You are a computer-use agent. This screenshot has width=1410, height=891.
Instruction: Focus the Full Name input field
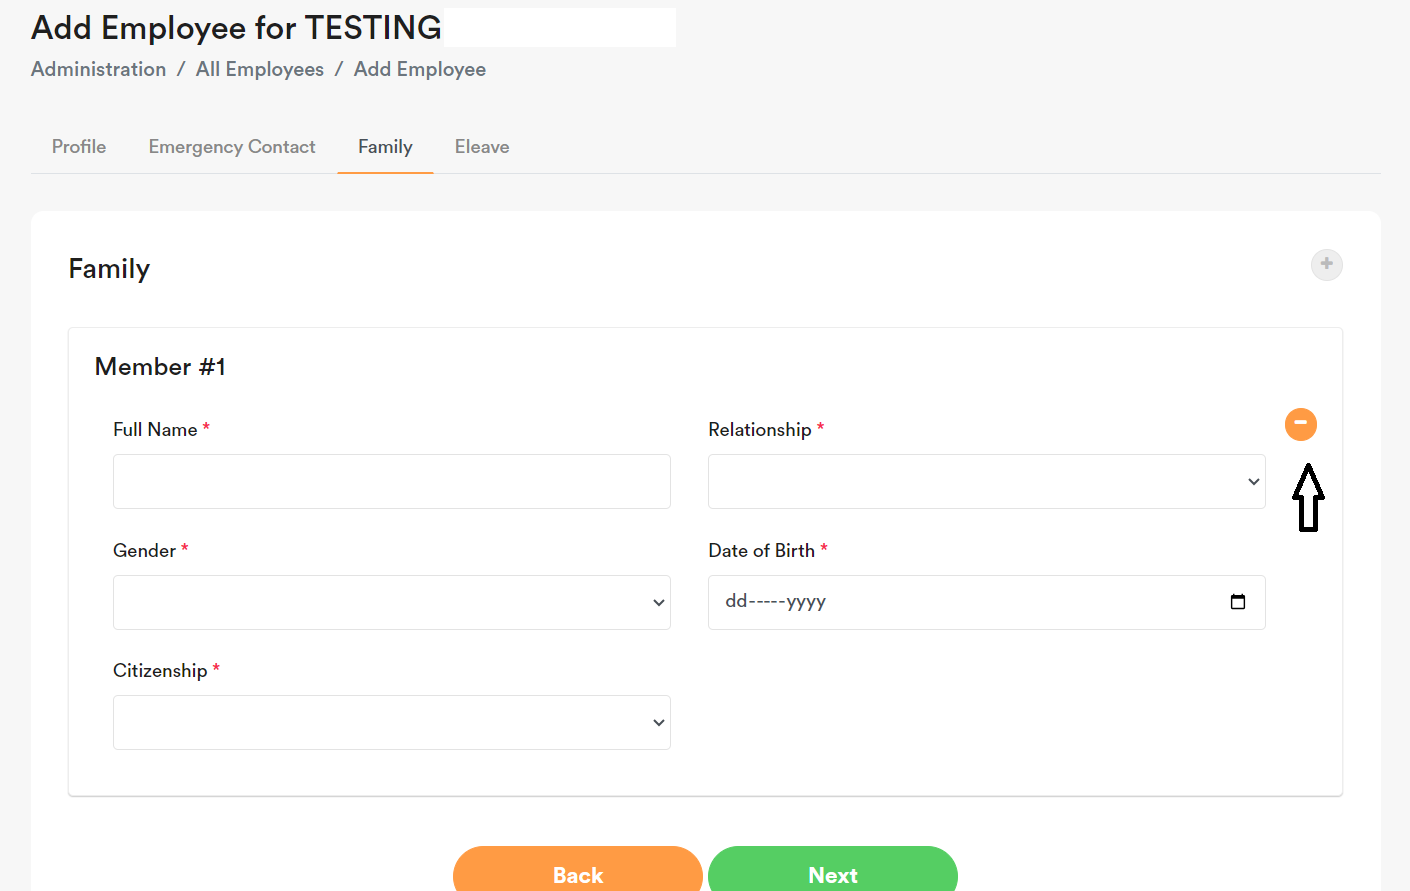pos(391,482)
